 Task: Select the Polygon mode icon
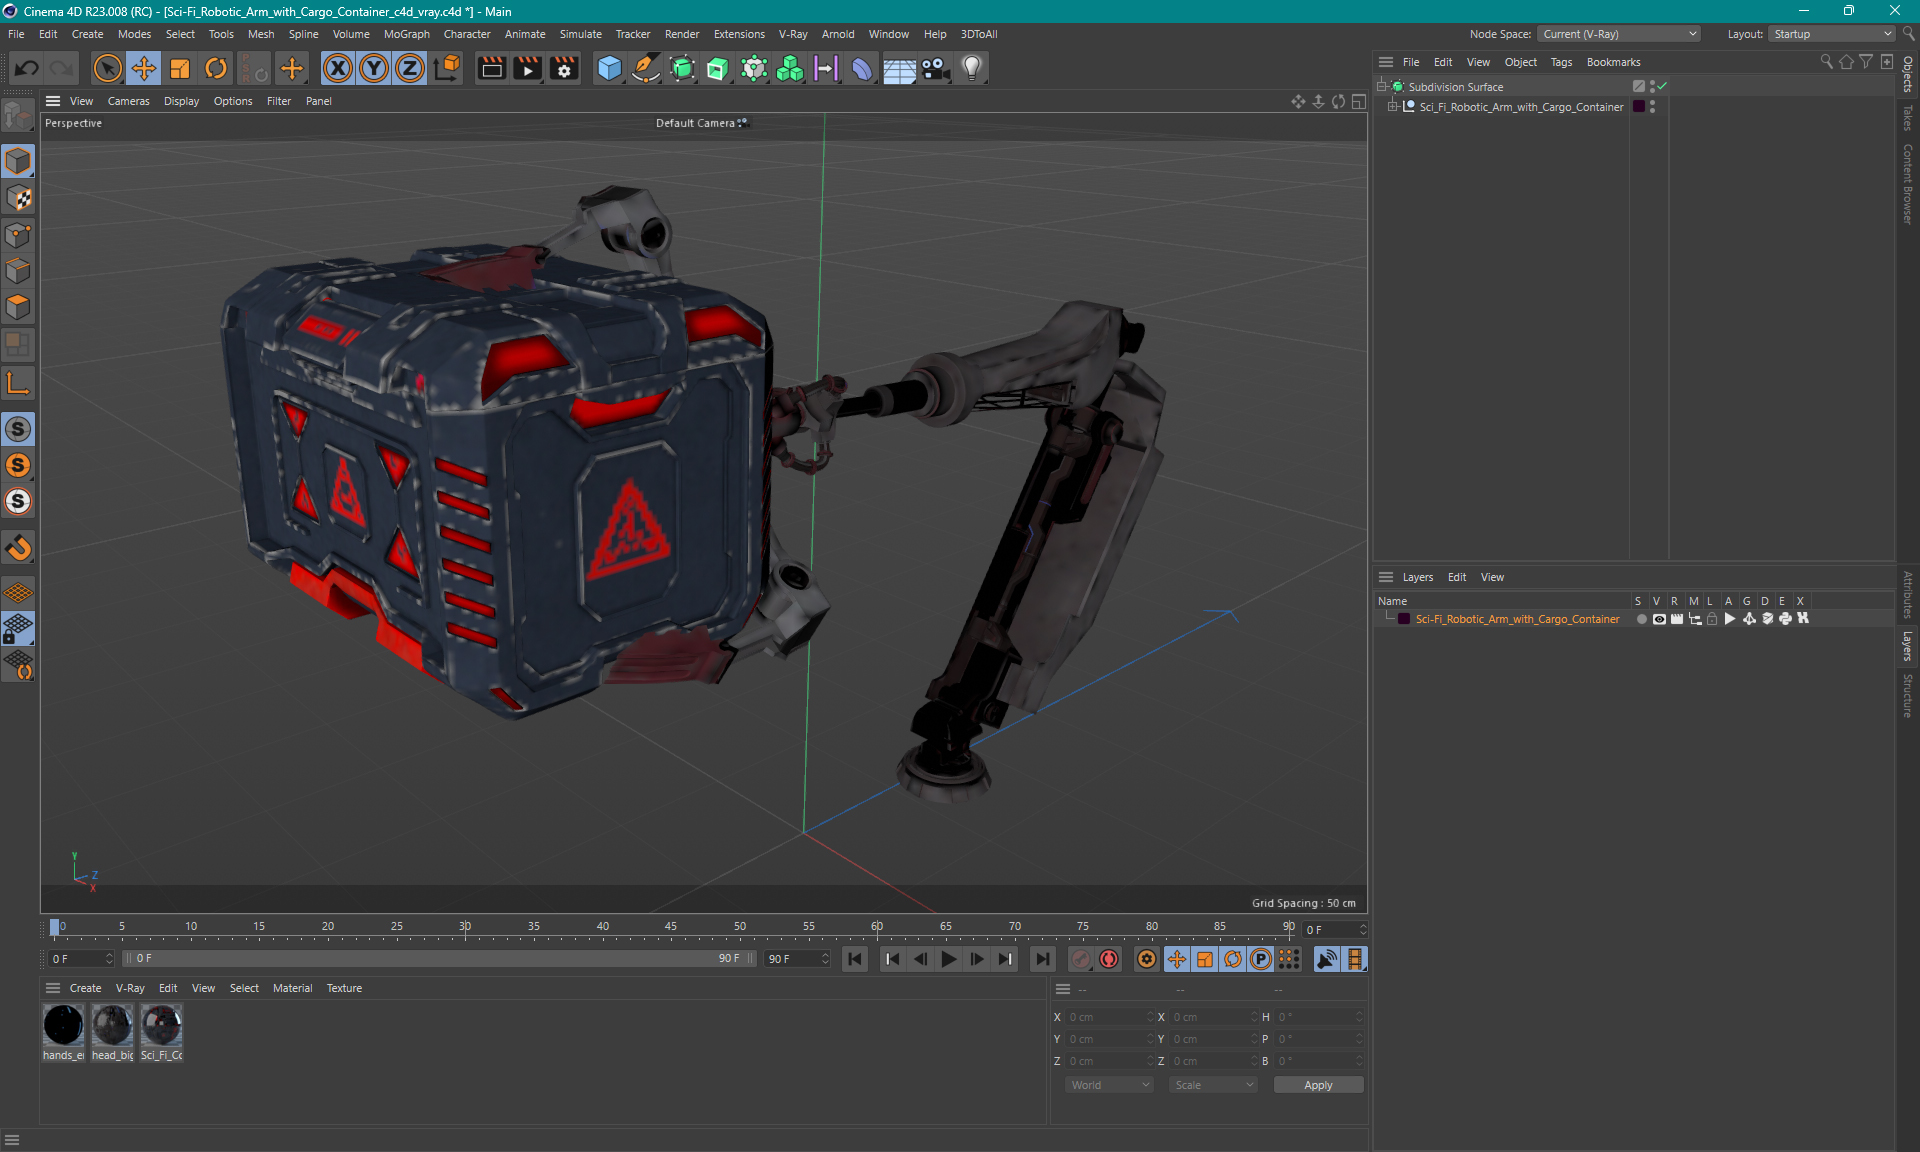pyautogui.click(x=19, y=309)
